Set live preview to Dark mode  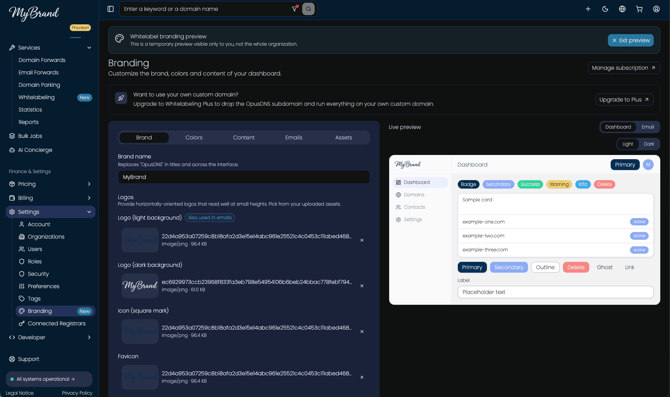[x=649, y=144]
